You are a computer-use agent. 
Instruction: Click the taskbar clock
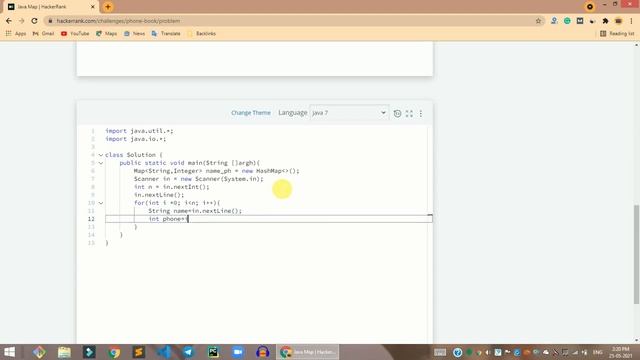(x=621, y=352)
